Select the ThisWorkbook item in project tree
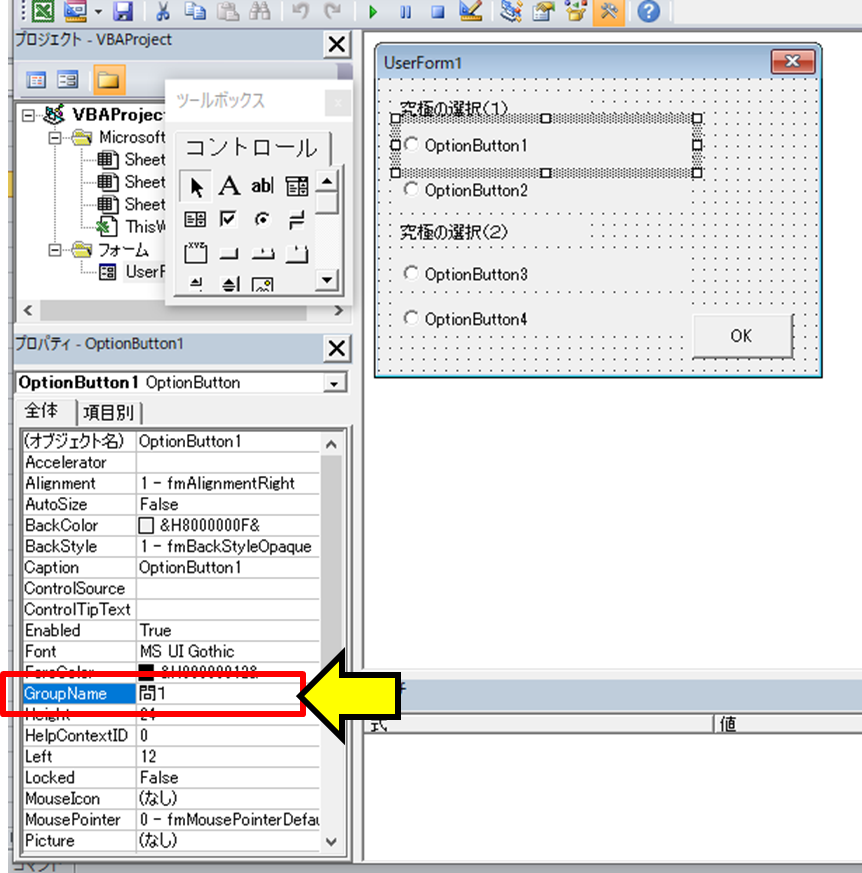 [x=131, y=227]
